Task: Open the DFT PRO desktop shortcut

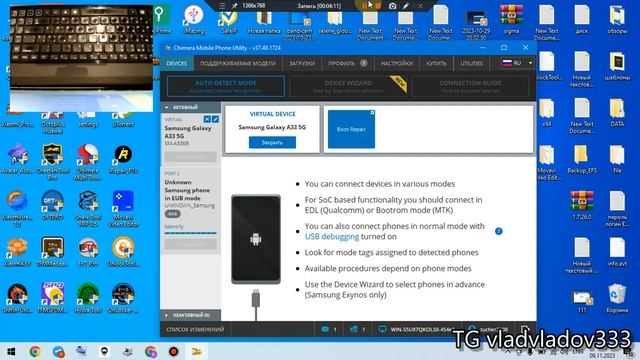Action: [x=52, y=205]
